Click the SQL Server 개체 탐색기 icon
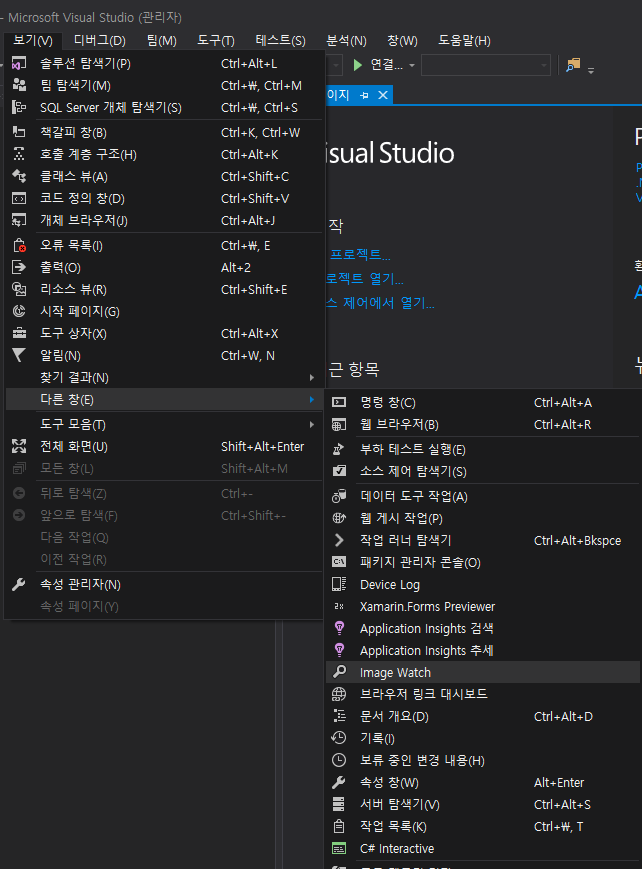Image resolution: width=642 pixels, height=869 pixels. tap(19, 108)
